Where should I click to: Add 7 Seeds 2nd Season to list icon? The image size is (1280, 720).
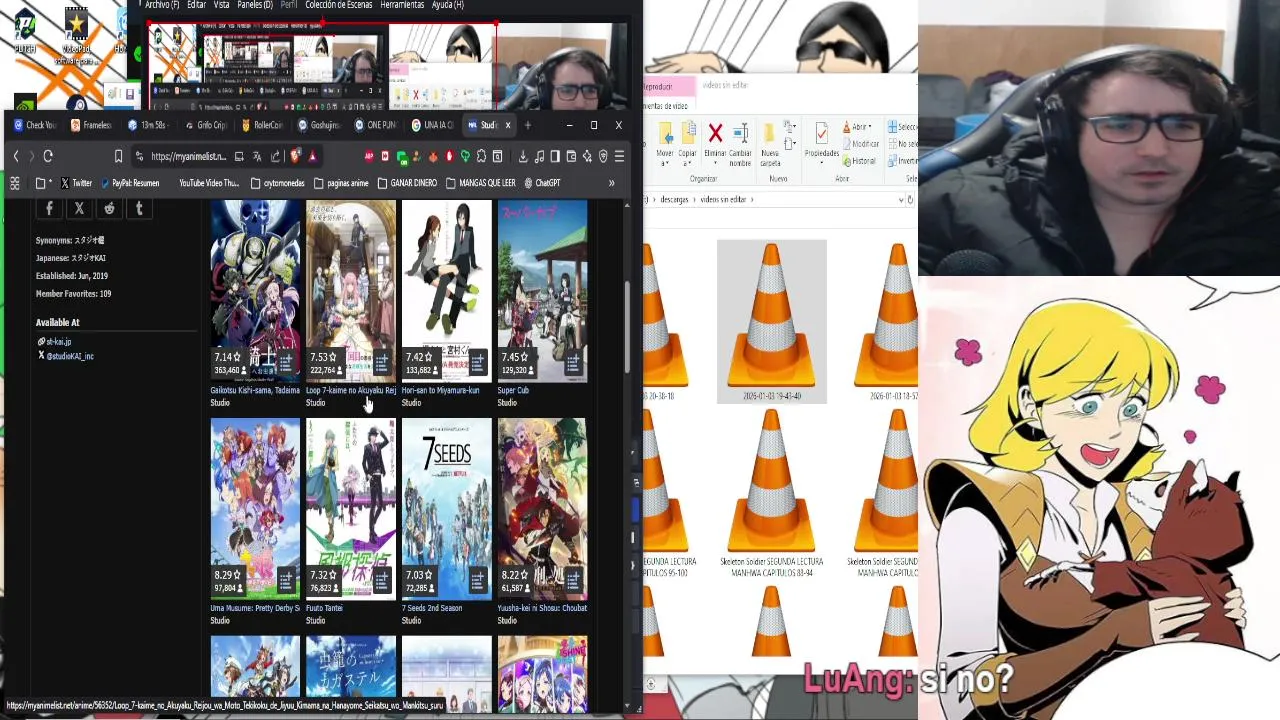[x=478, y=580]
